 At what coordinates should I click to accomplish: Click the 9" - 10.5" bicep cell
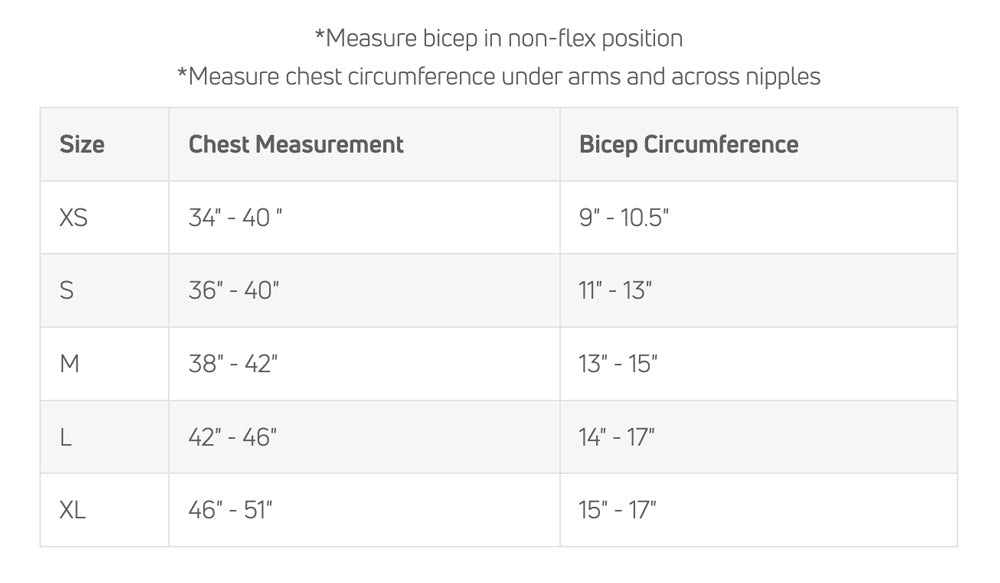coord(758,218)
